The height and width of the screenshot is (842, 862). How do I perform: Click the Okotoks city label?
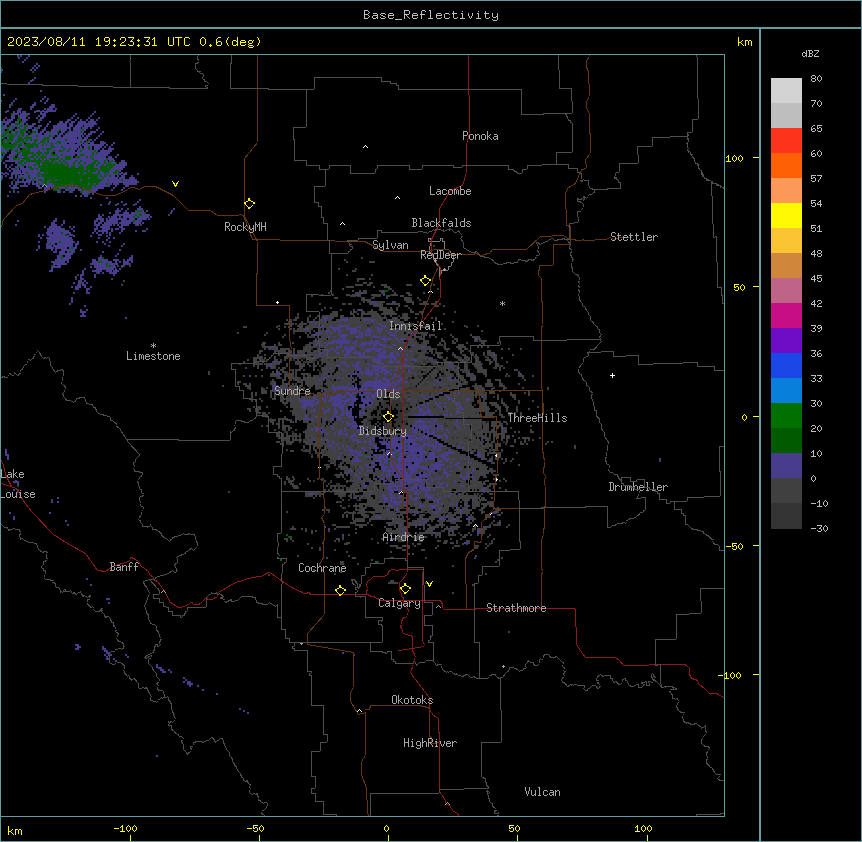pyautogui.click(x=412, y=700)
